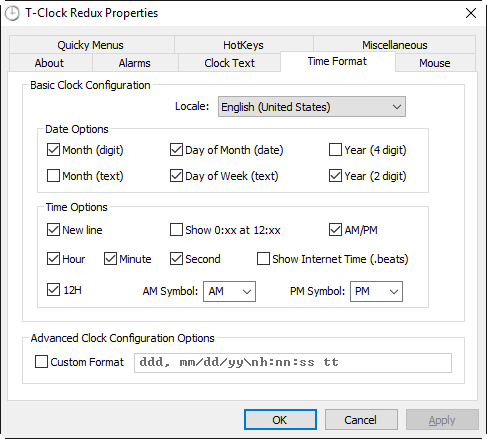
Task: Switch to the Clock Text tab
Action: point(229,63)
